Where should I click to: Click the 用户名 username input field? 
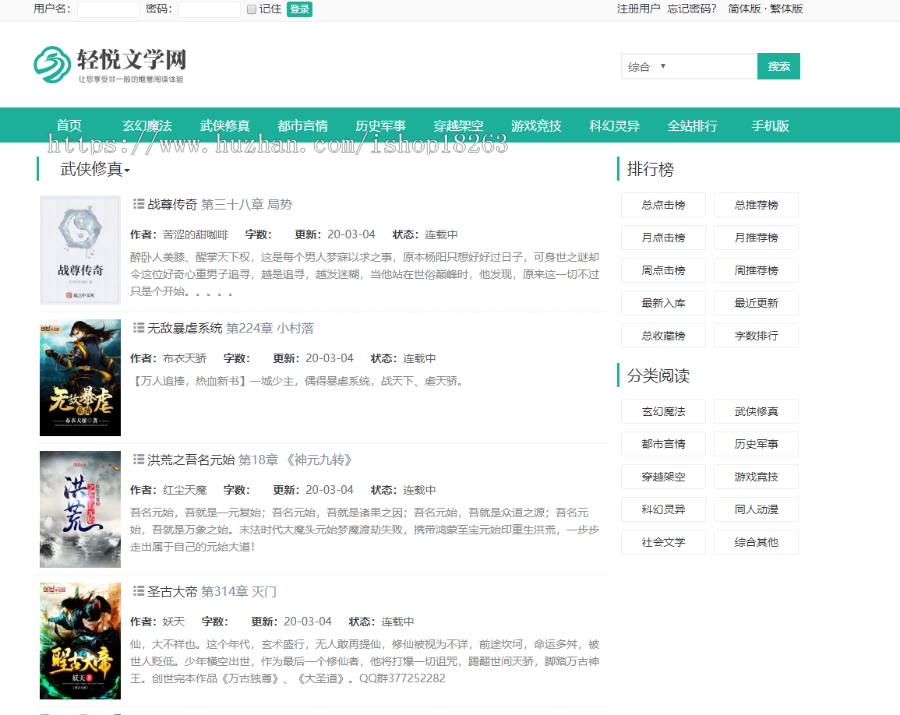coord(108,9)
